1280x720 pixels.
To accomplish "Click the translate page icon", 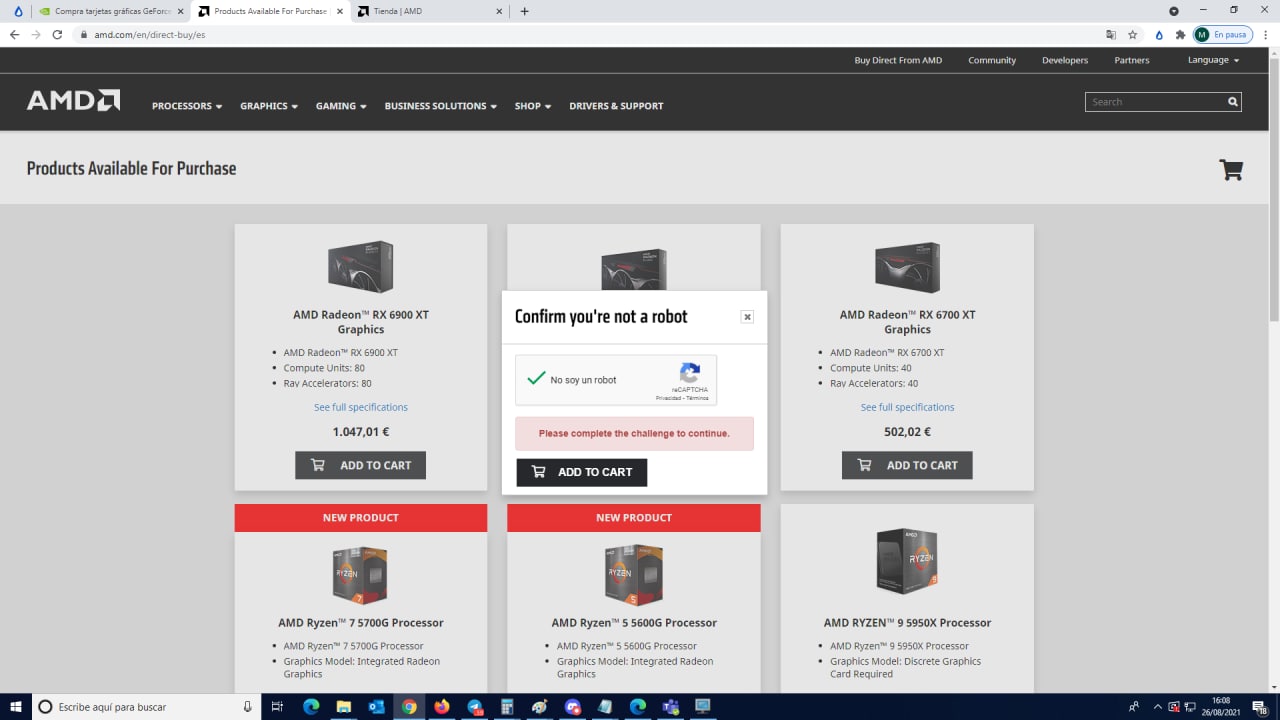I will pyautogui.click(x=1111, y=34).
